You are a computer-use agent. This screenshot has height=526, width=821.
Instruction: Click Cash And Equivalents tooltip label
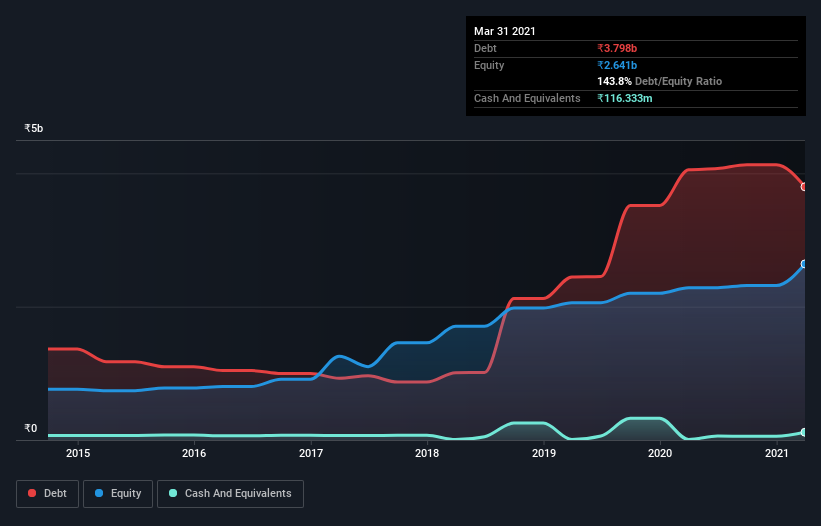(527, 98)
